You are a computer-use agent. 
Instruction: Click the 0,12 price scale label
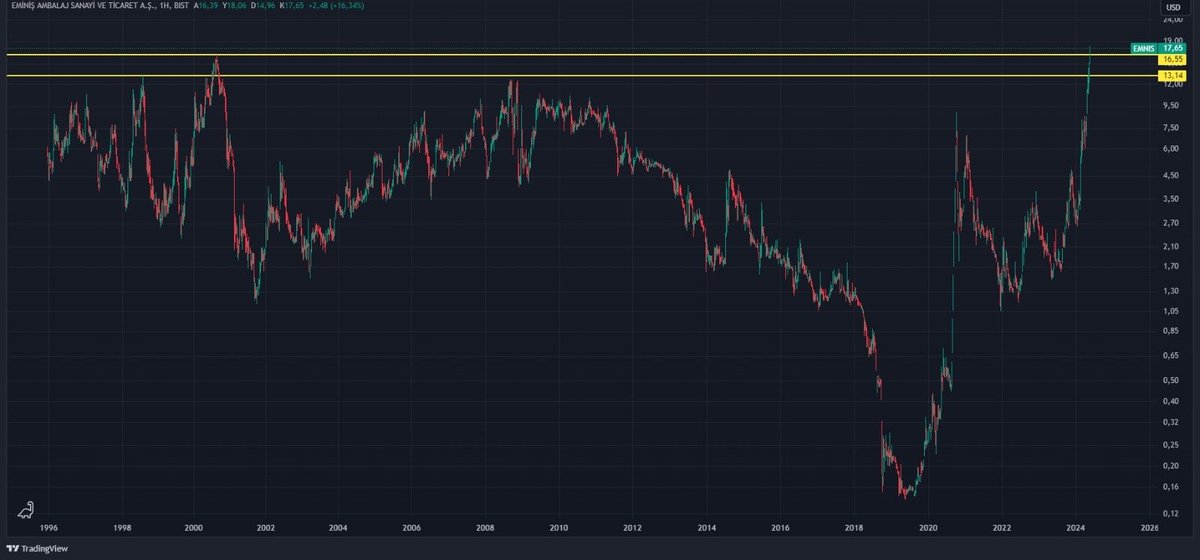click(x=1173, y=512)
